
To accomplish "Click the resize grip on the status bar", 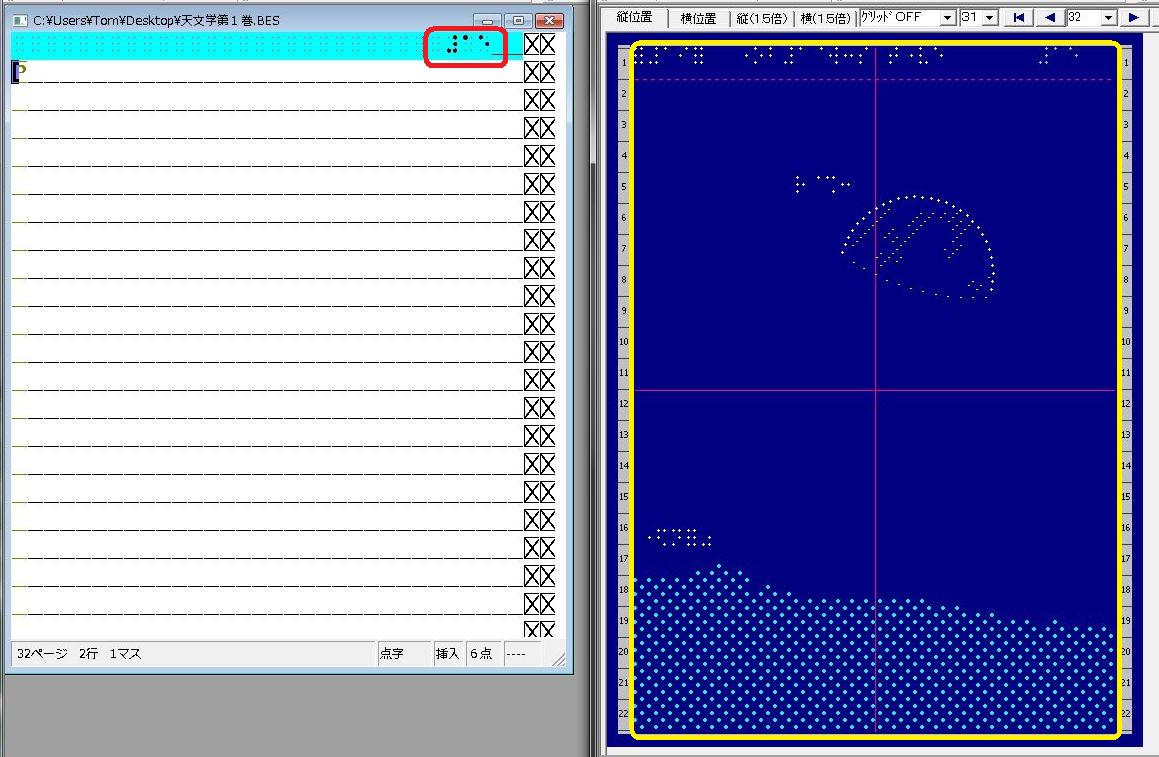I will (x=558, y=659).
